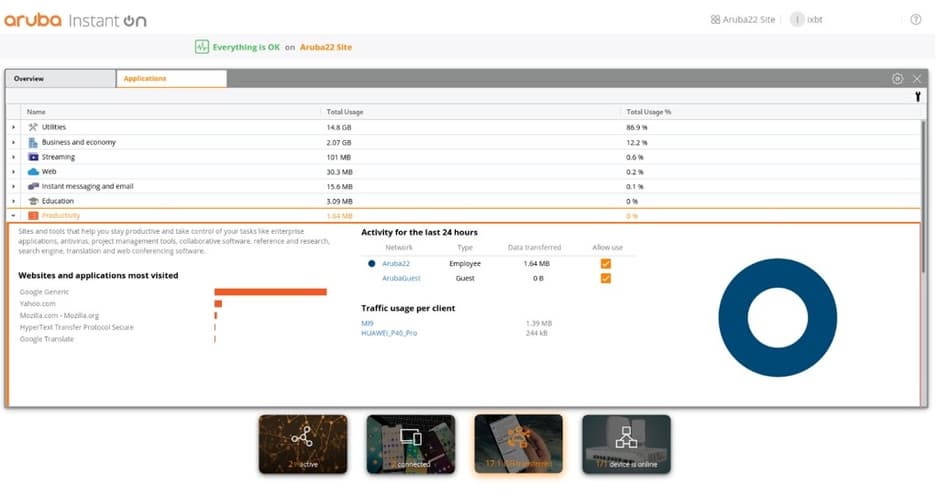The height and width of the screenshot is (496, 937).
Task: Click the 30.3 MB Web usage value
Action: click(339, 172)
